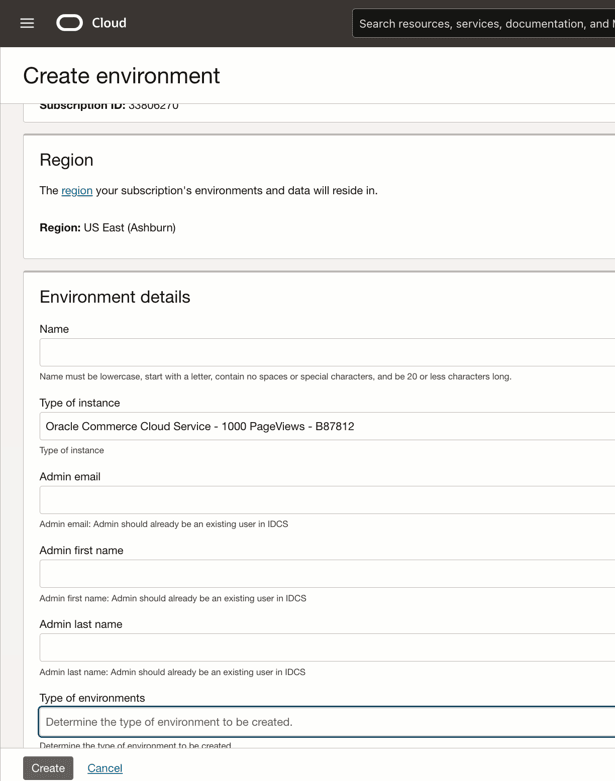Click the 'Admin first name: Admin should' hint
Viewport: 616px width, 781px height.
coord(173,598)
